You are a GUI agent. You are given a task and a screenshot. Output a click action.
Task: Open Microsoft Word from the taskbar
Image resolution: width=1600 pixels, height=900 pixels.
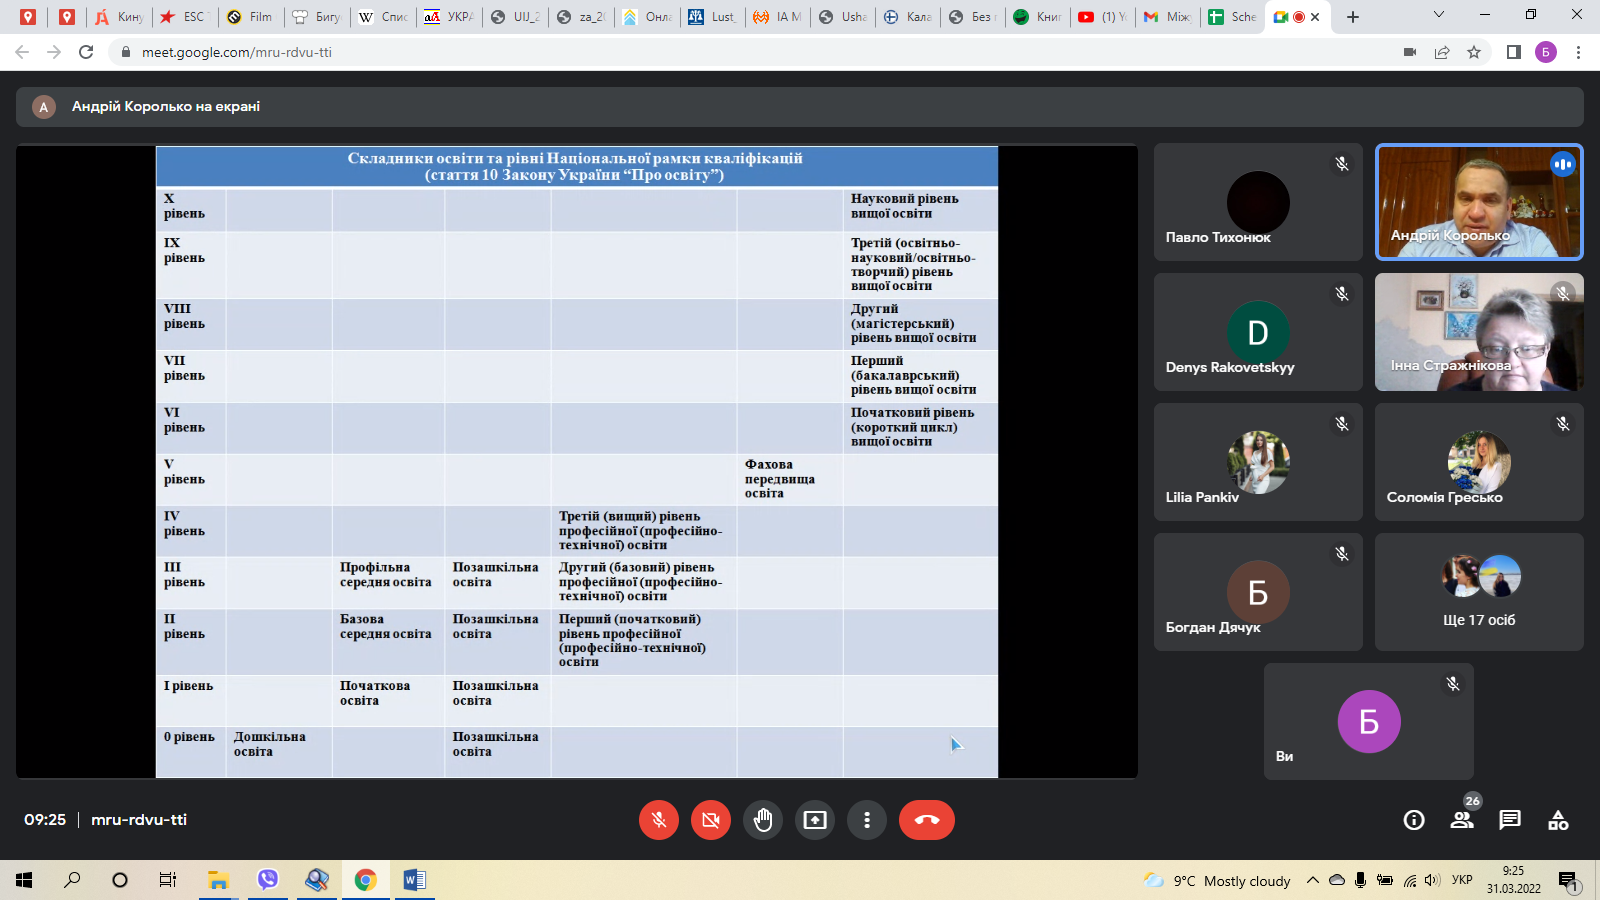click(x=414, y=880)
